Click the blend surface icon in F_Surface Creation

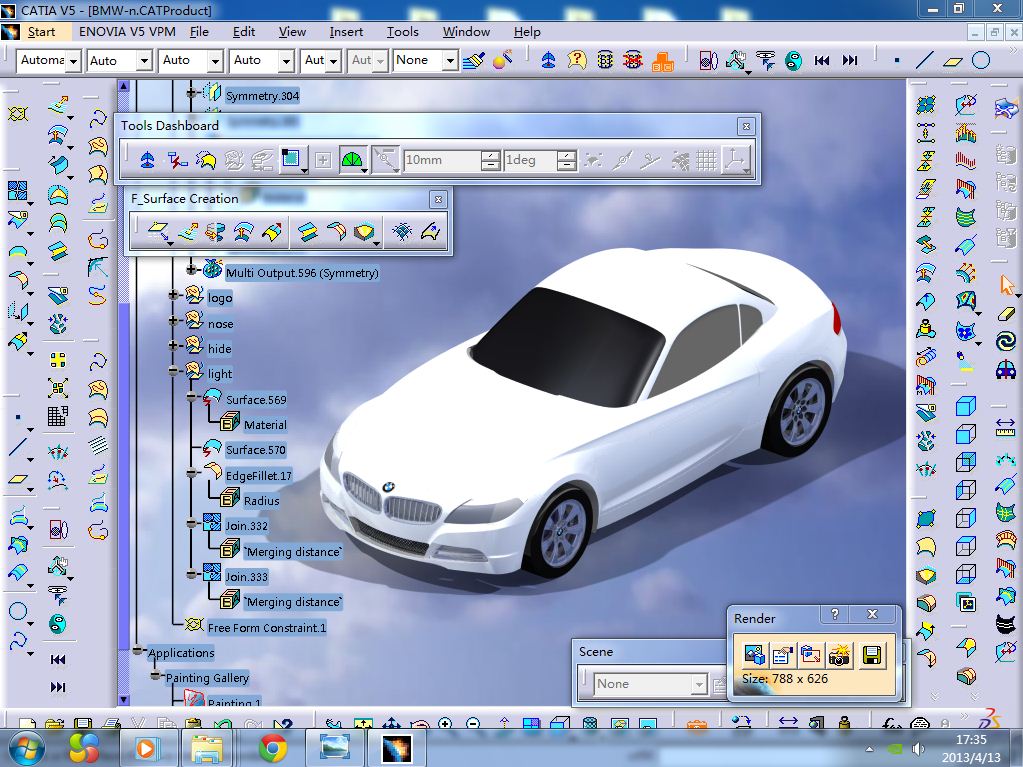336,232
